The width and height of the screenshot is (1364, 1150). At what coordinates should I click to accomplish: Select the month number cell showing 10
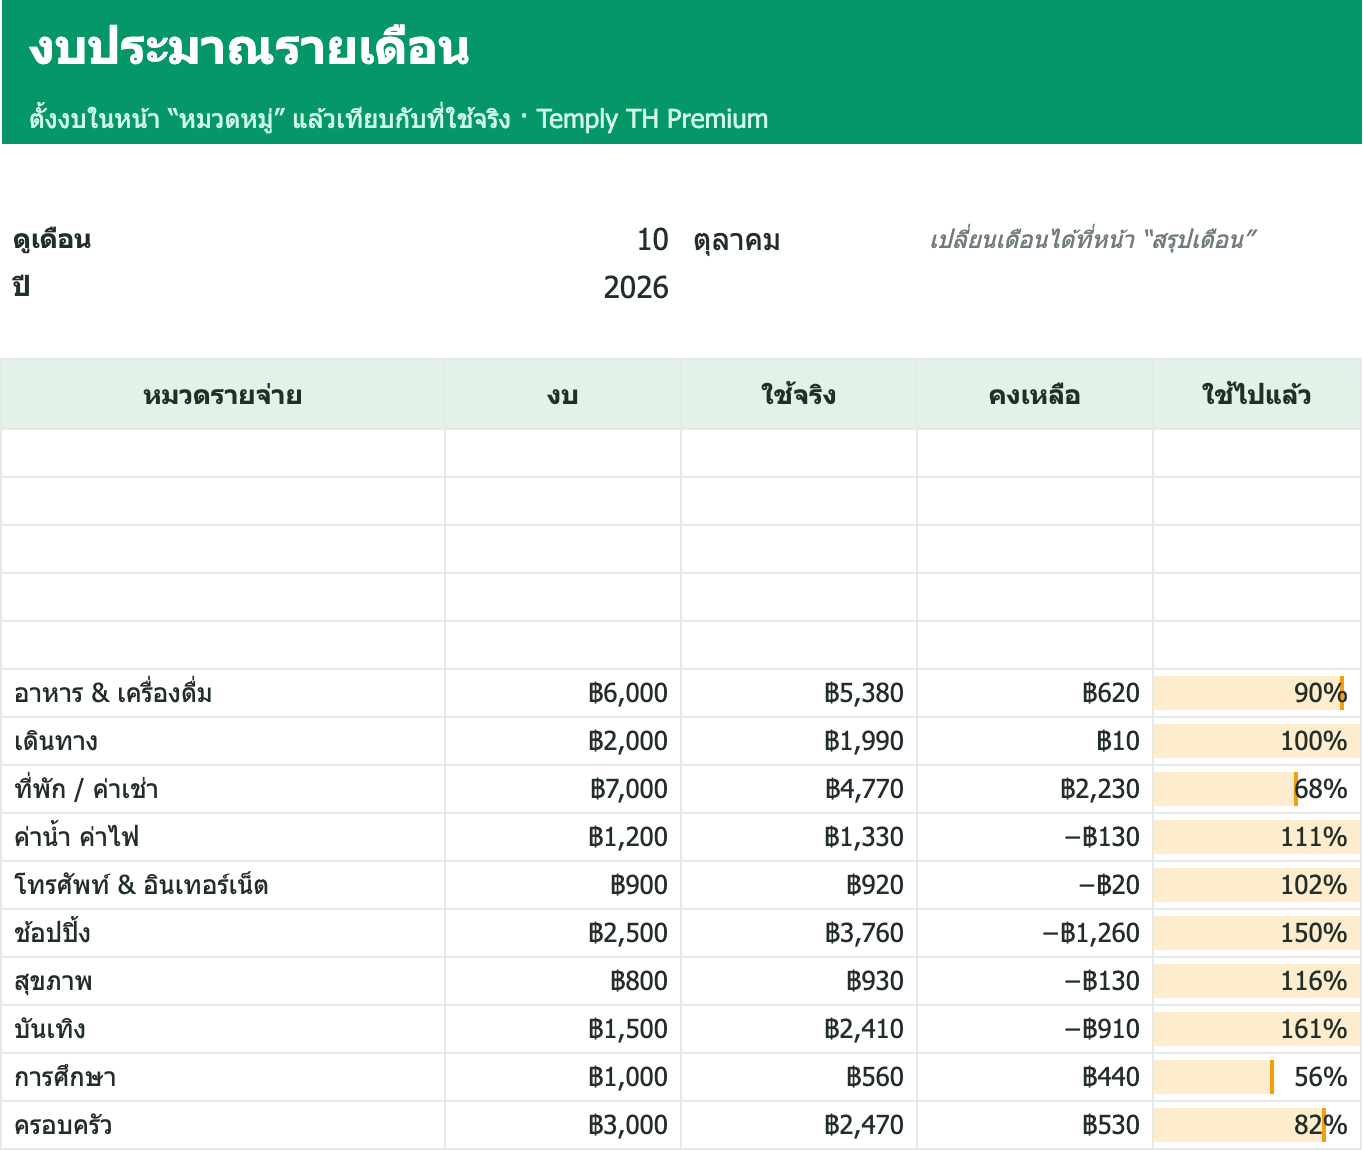click(563, 240)
